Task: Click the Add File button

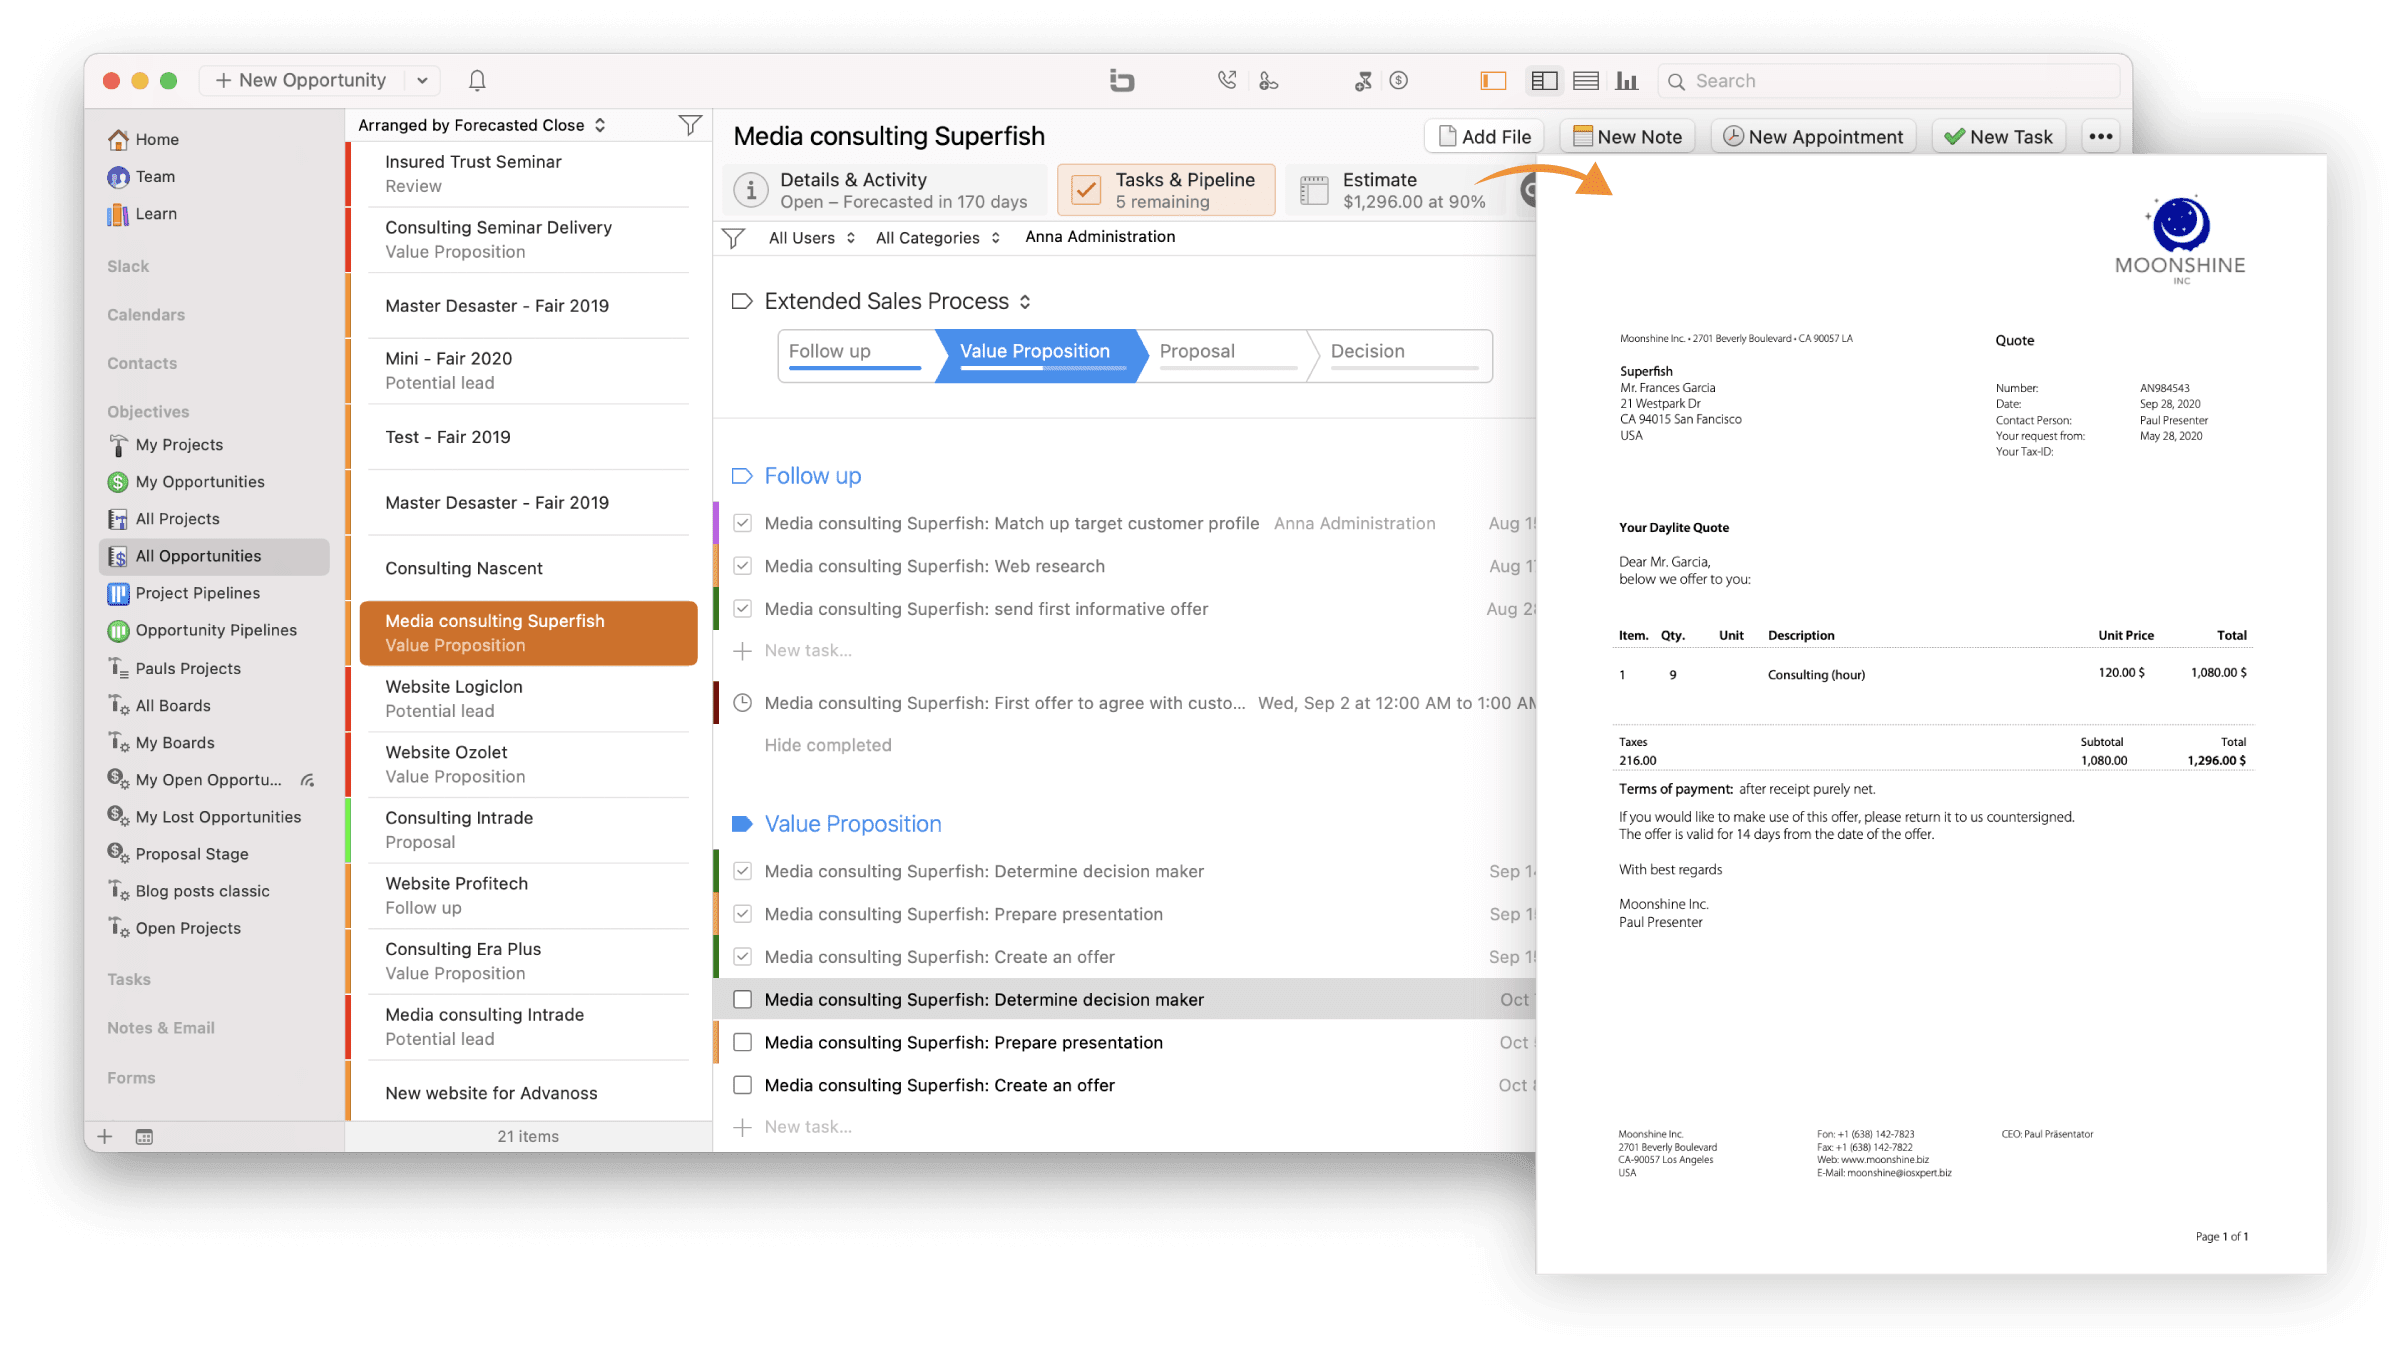Action: coord(1484,137)
